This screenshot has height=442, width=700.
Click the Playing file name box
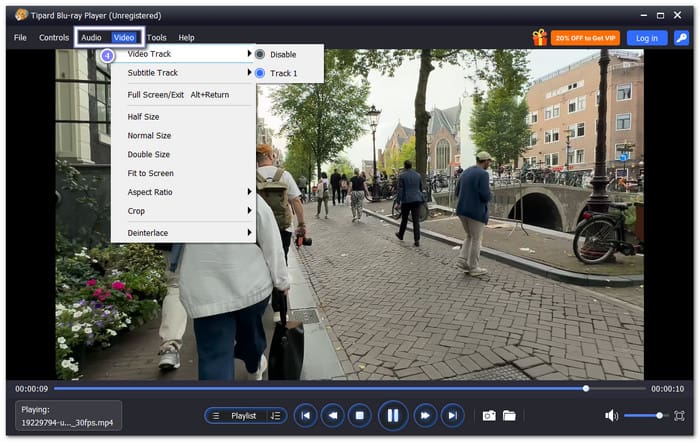pos(68,416)
